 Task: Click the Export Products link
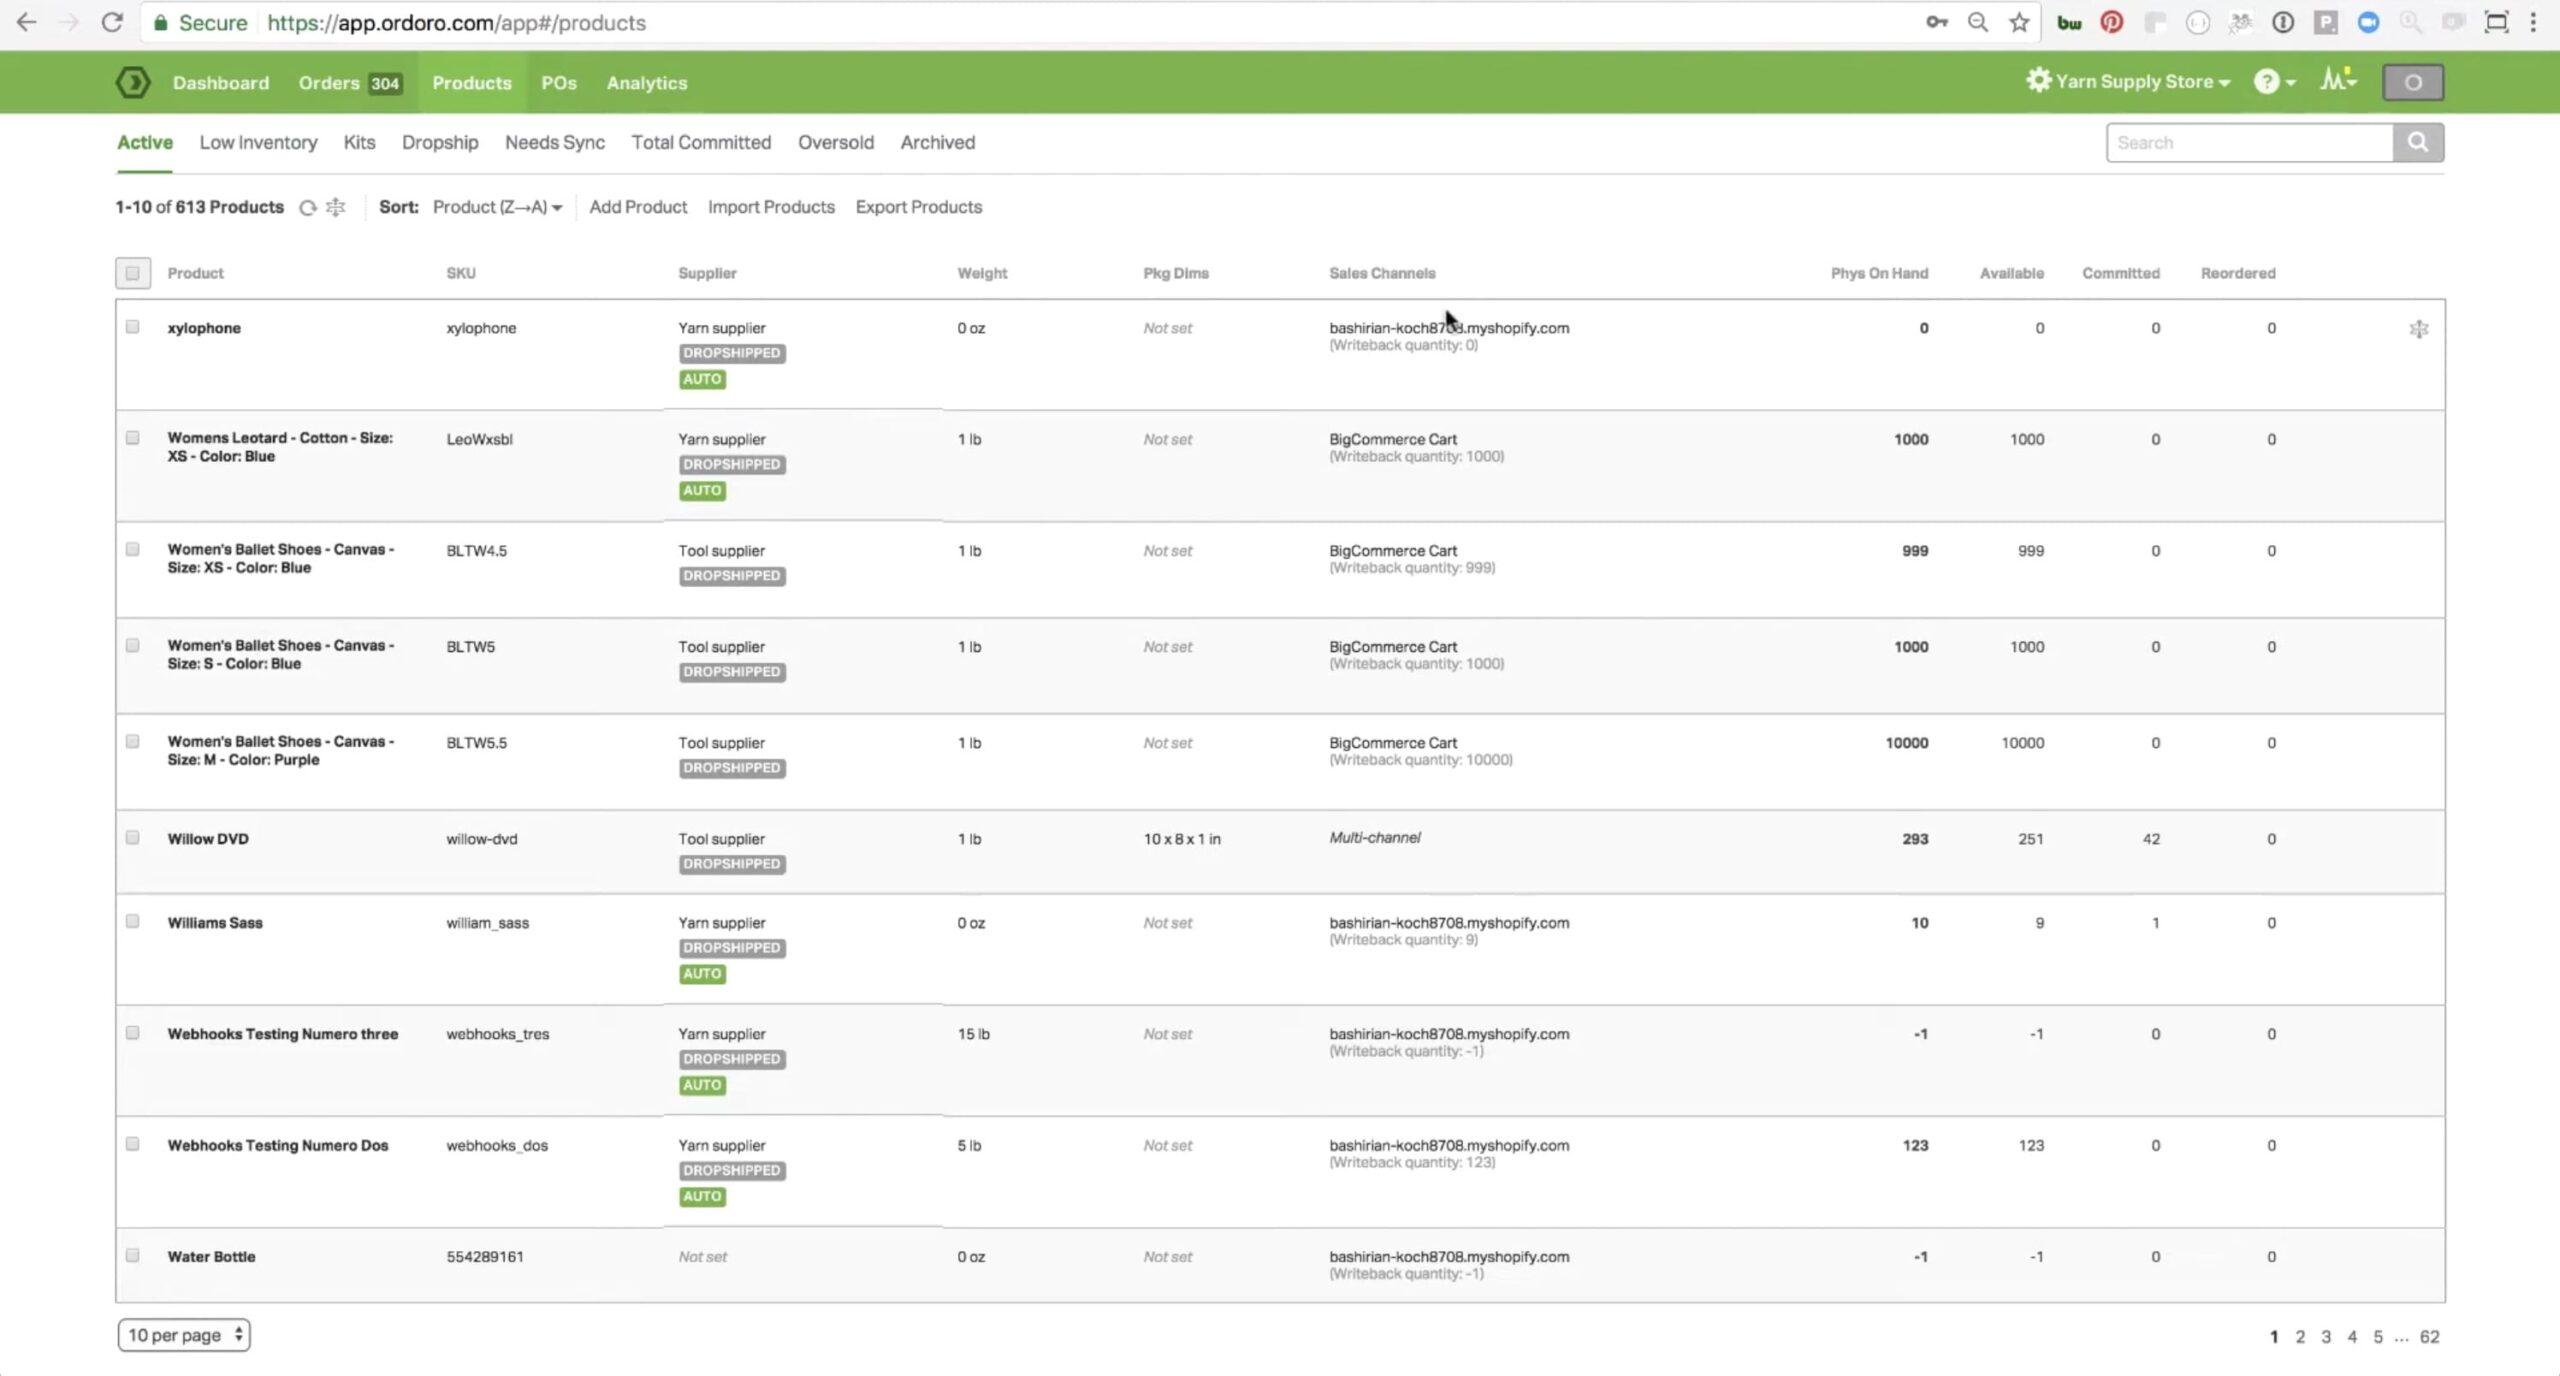[918, 207]
